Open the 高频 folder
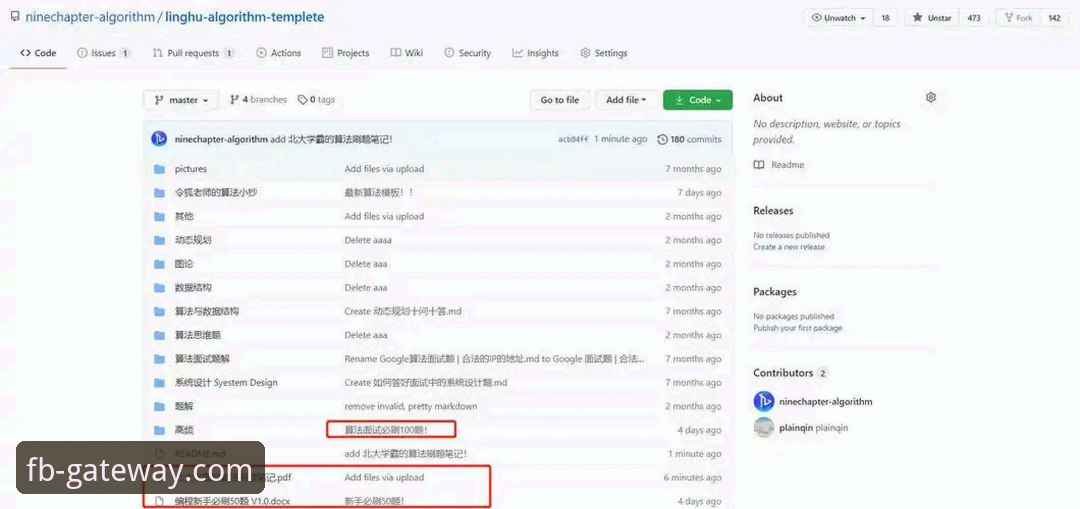The width and height of the screenshot is (1080, 509). pos(184,430)
